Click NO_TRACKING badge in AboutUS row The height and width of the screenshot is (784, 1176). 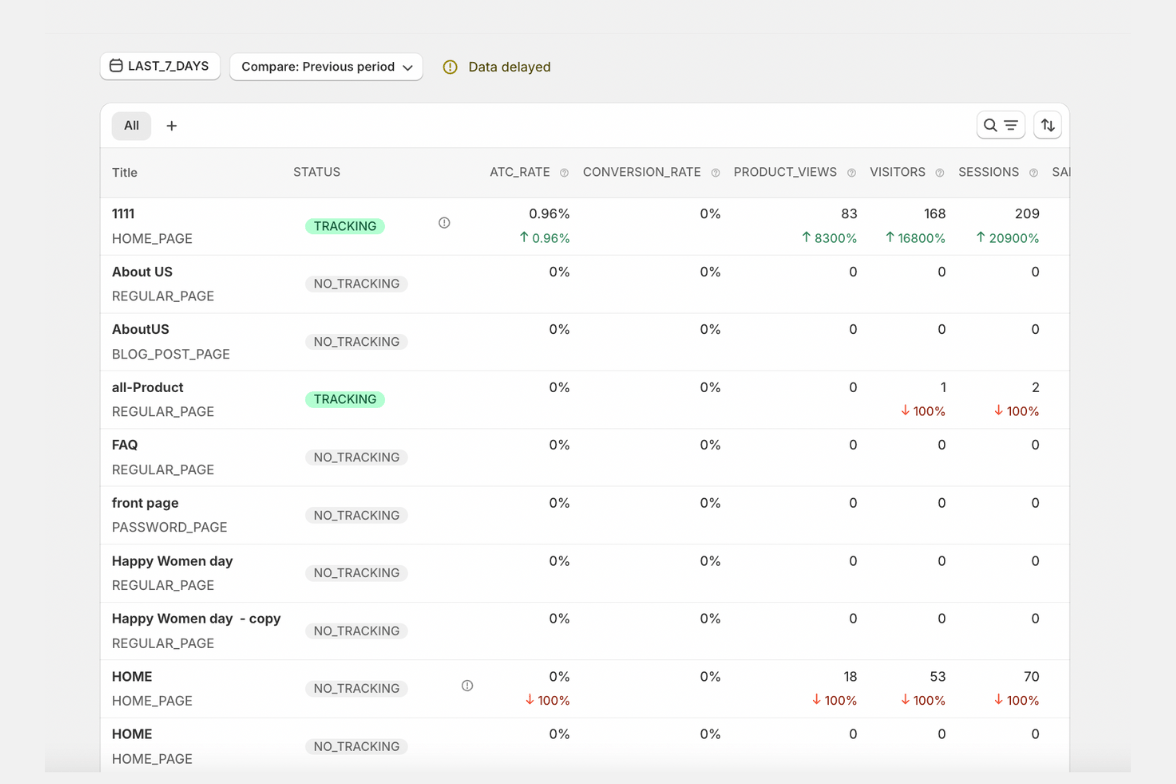pos(356,341)
